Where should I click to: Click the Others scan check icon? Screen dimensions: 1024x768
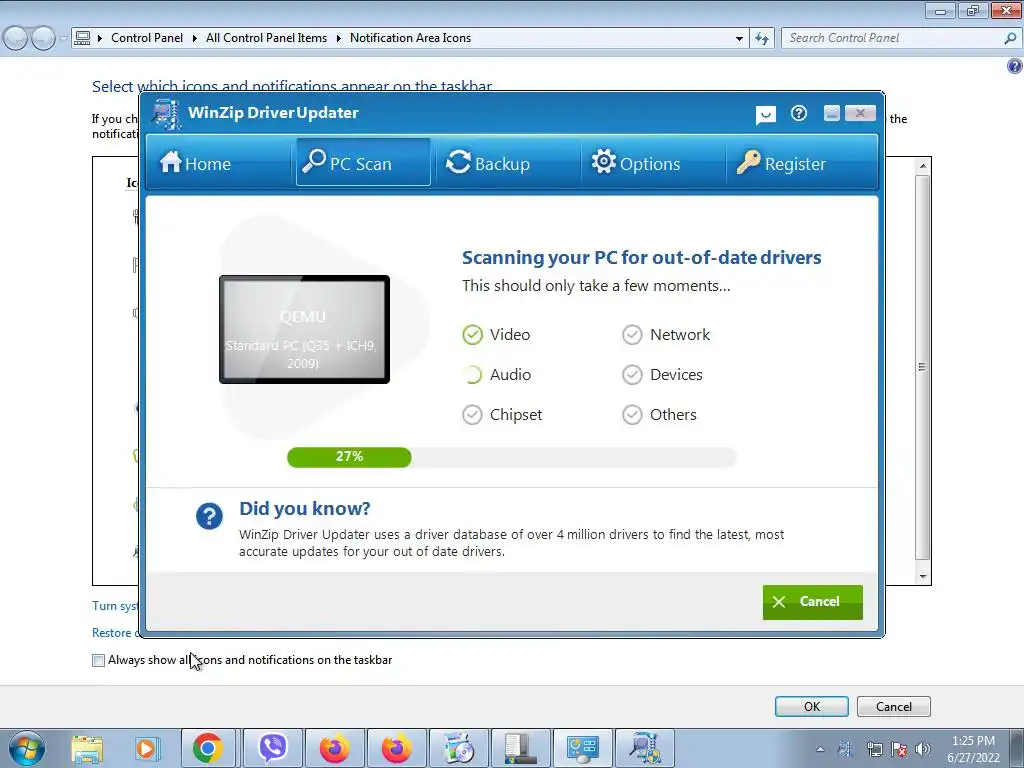632,415
